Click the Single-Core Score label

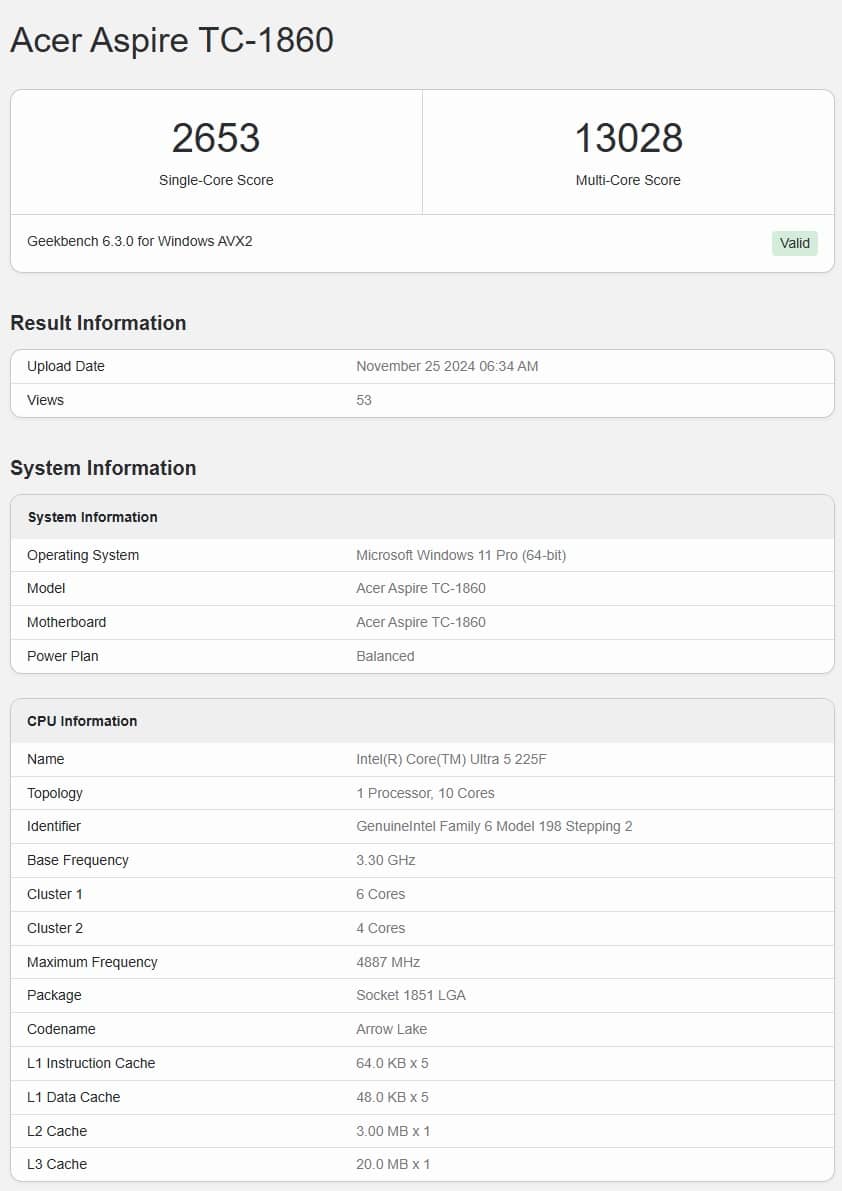coord(216,180)
